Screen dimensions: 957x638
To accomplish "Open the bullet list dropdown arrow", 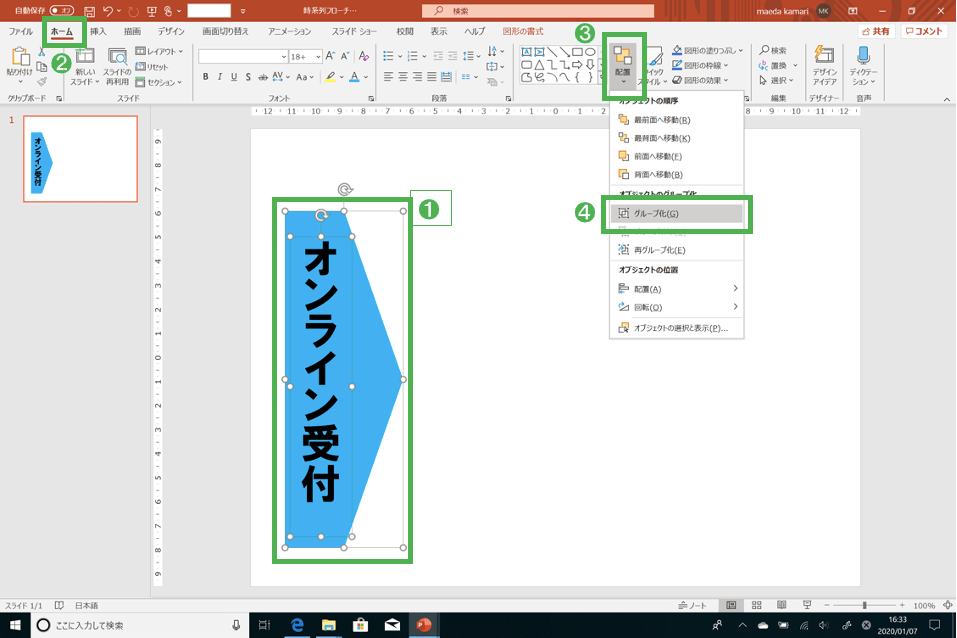I will [x=400, y=56].
